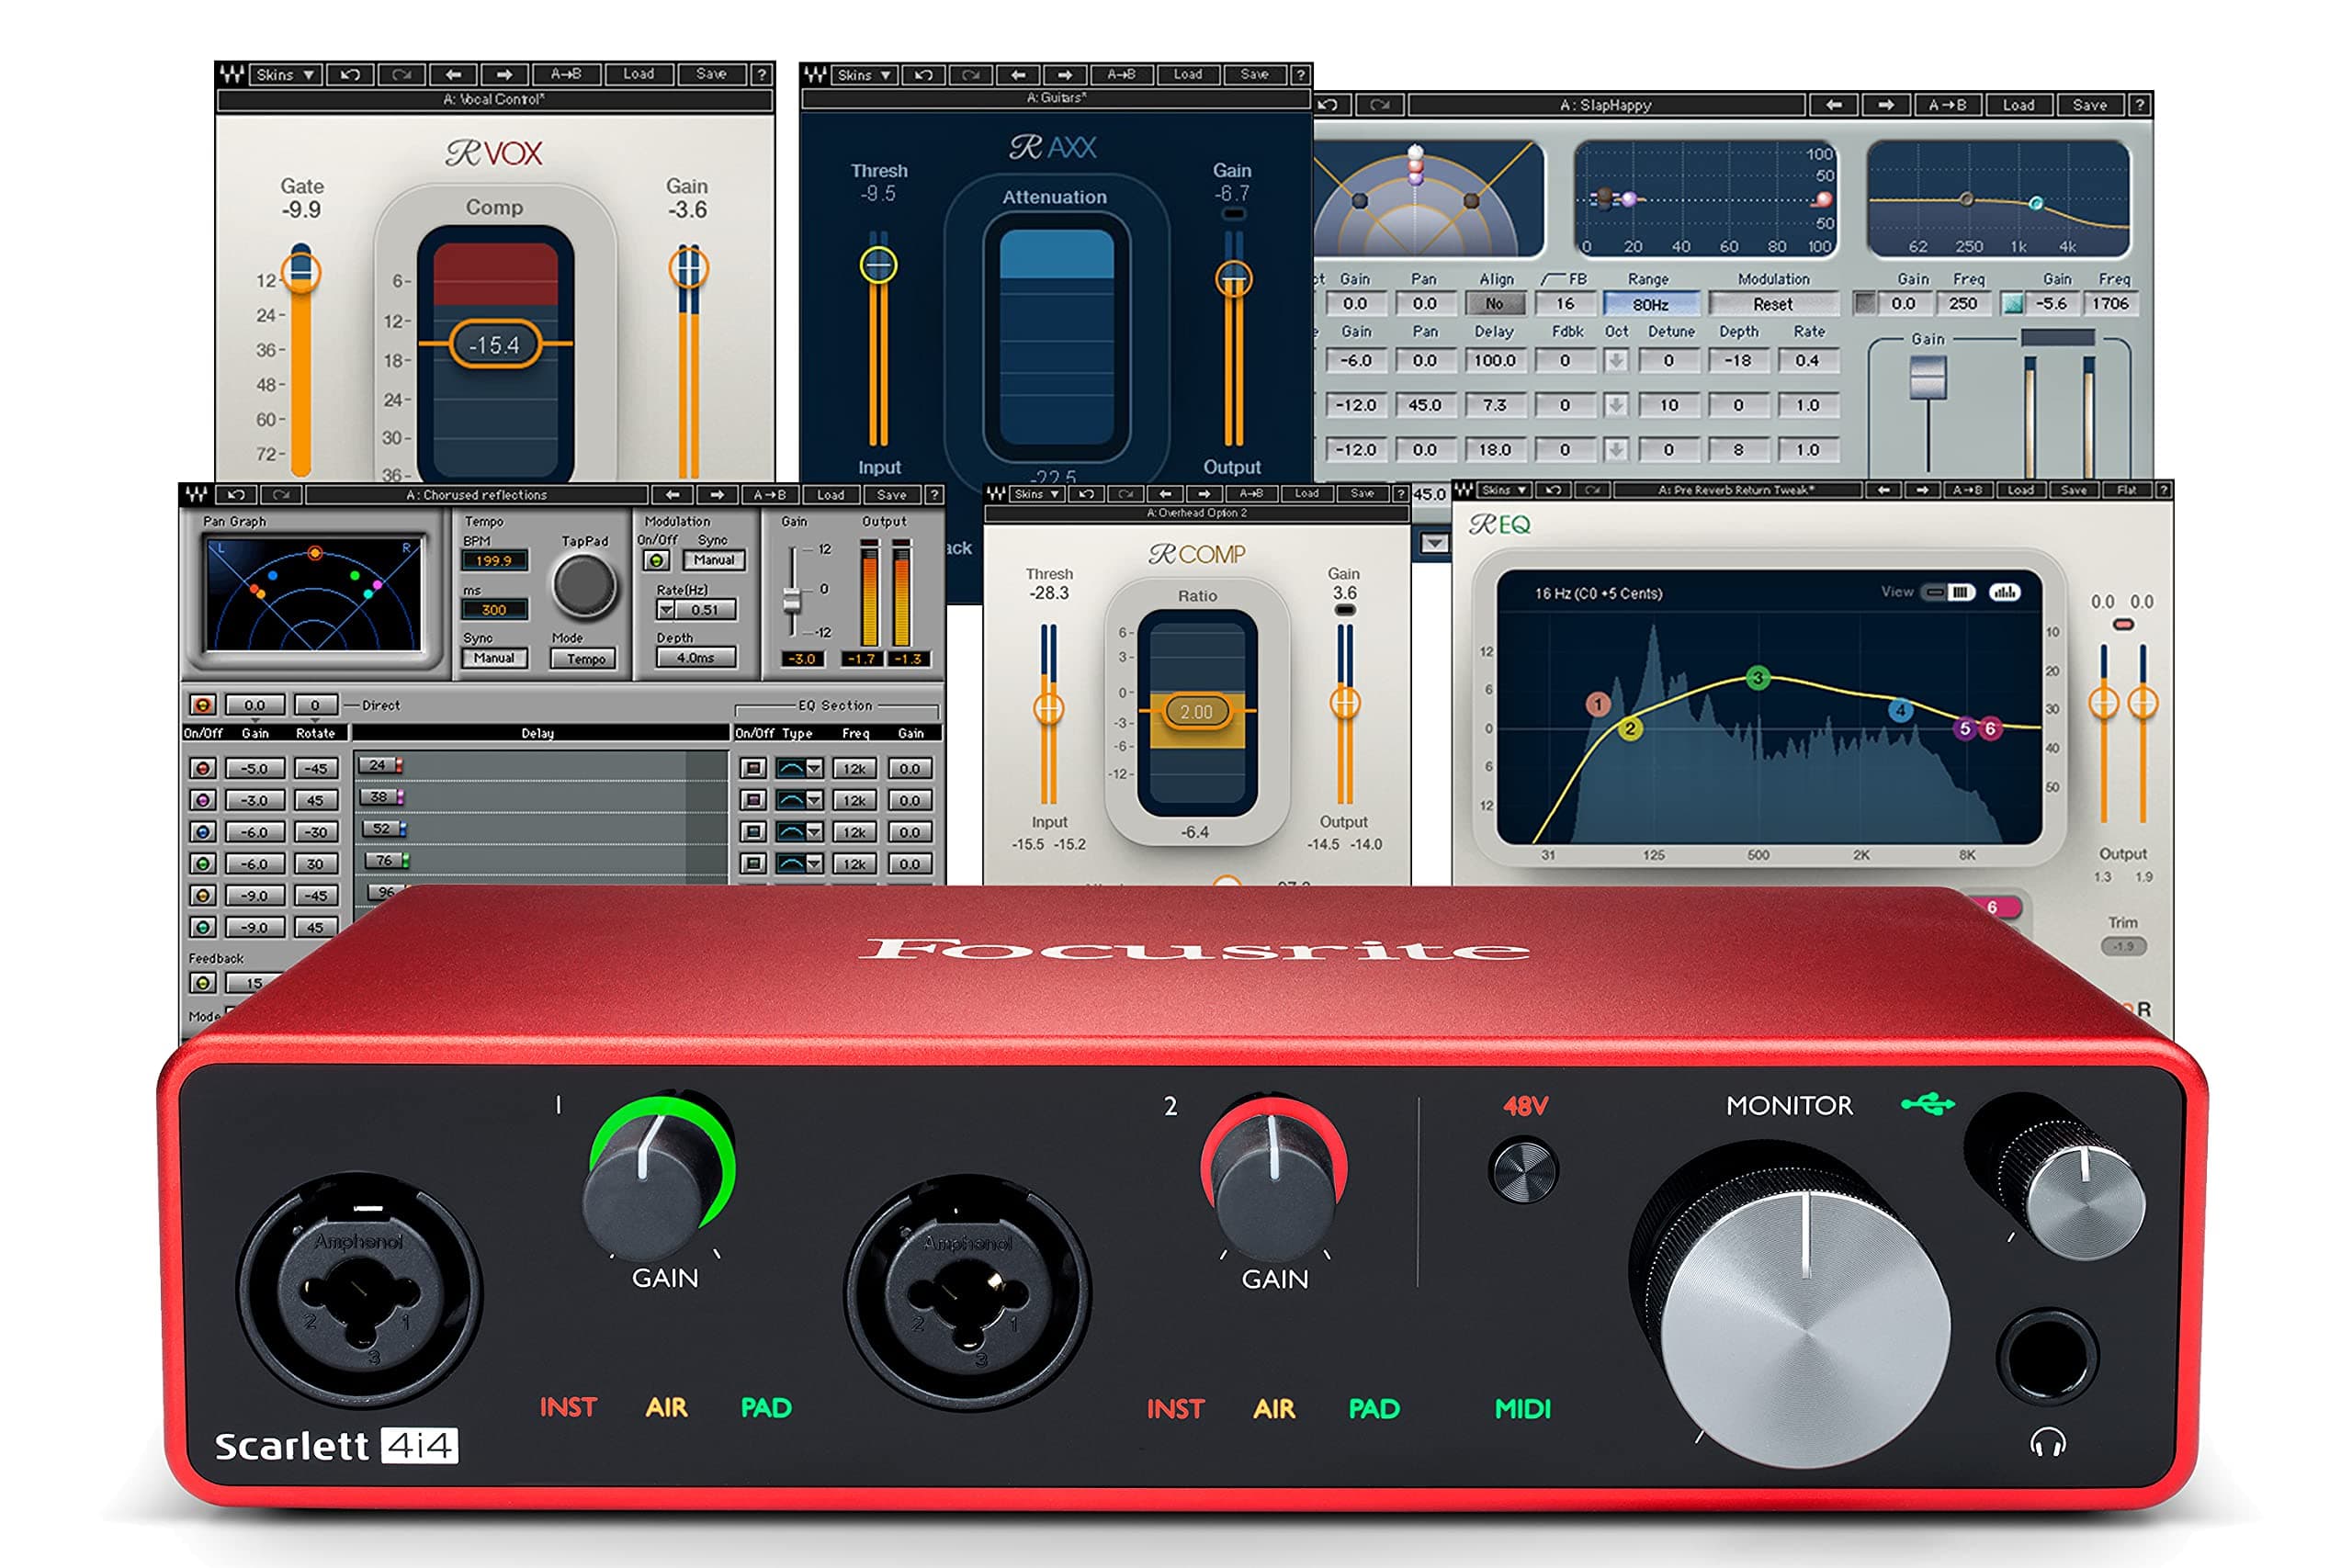2352x1568 pixels.
Task: Click the redo arrow in the RAxx toolbar
Action: (x=971, y=76)
